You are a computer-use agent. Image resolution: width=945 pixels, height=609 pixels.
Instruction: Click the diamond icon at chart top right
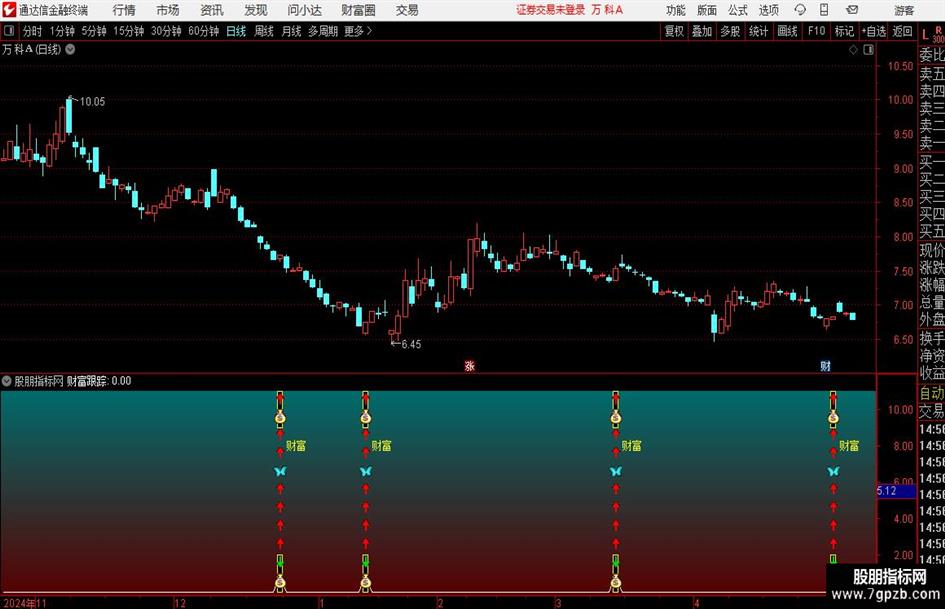click(x=853, y=50)
